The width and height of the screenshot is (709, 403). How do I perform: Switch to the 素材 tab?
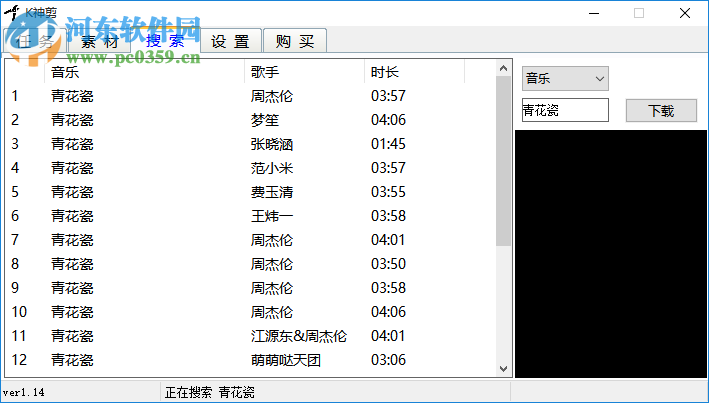(x=99, y=41)
